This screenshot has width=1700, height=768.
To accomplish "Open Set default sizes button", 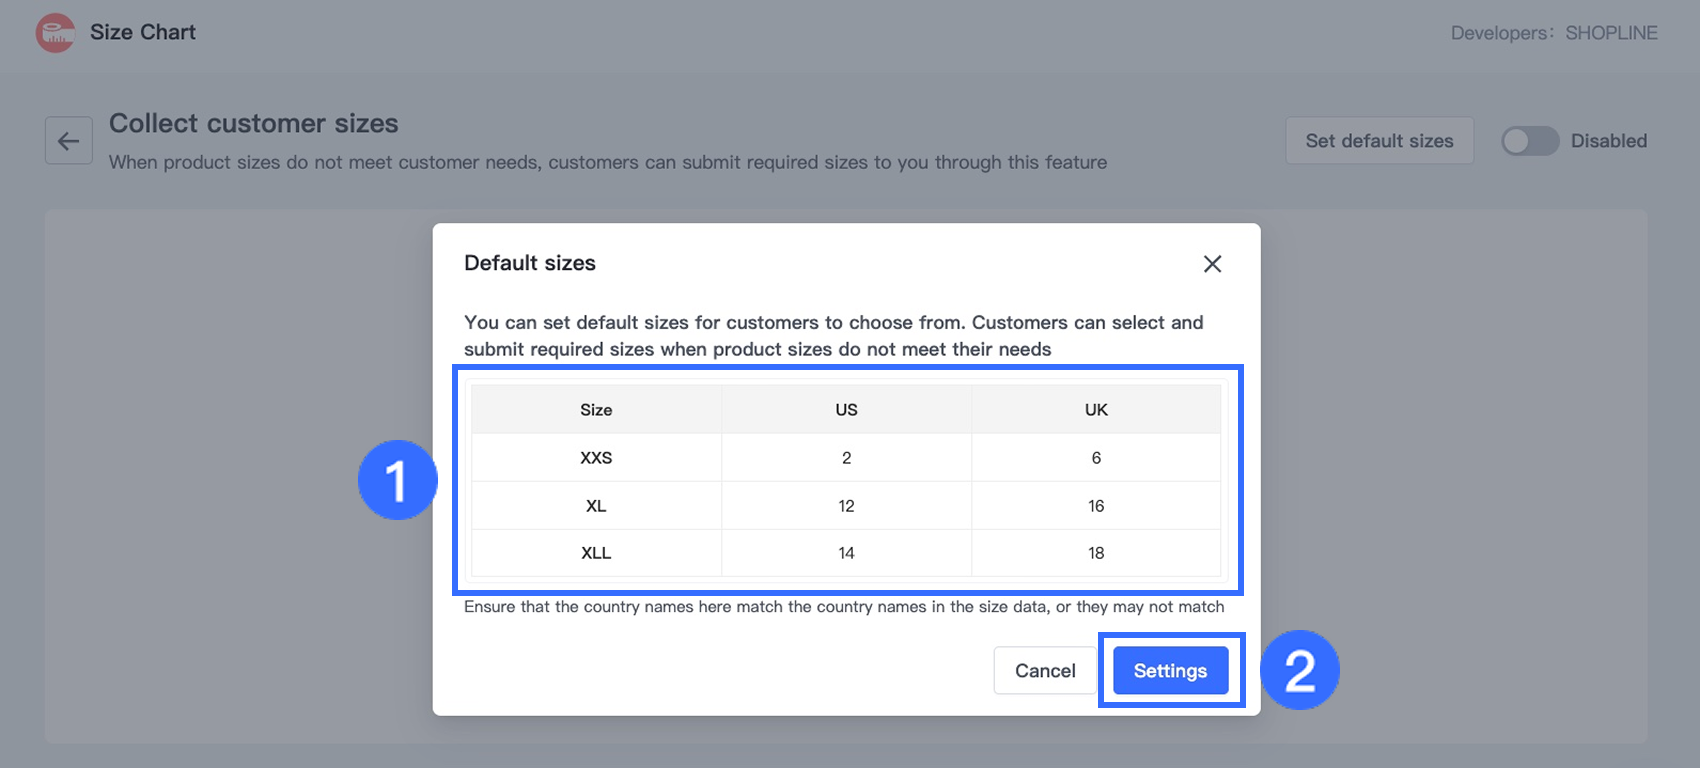I will click(1379, 141).
